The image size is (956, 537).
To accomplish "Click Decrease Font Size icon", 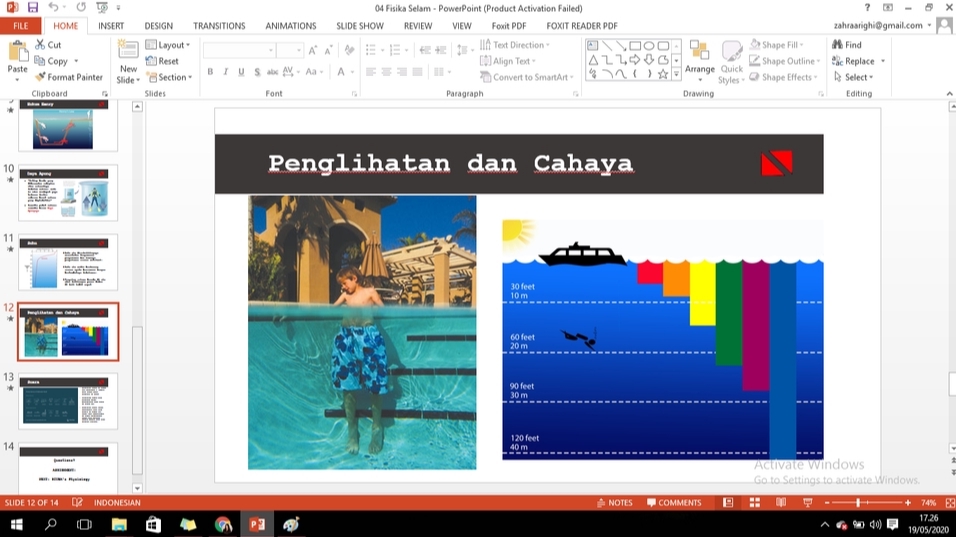I will pyautogui.click(x=328, y=50).
